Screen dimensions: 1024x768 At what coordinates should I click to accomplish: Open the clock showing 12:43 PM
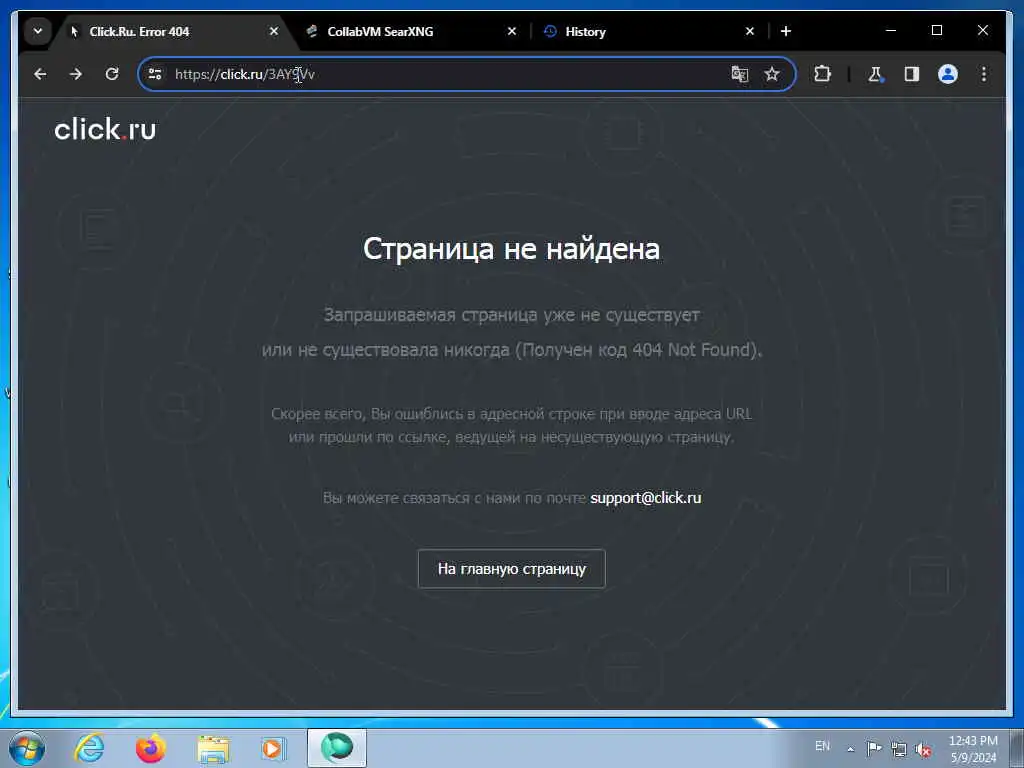pyautogui.click(x=973, y=749)
